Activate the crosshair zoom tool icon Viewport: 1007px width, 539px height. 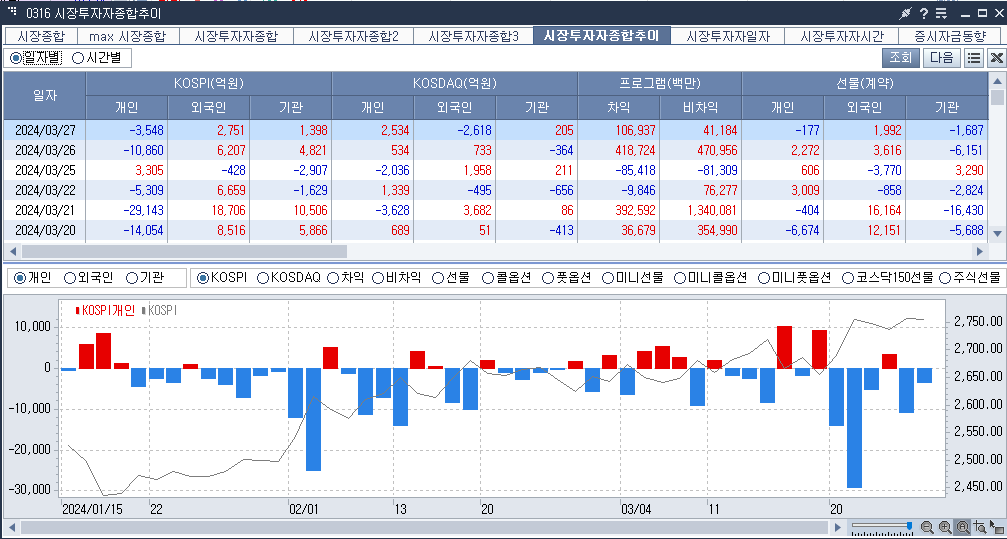click(x=979, y=527)
